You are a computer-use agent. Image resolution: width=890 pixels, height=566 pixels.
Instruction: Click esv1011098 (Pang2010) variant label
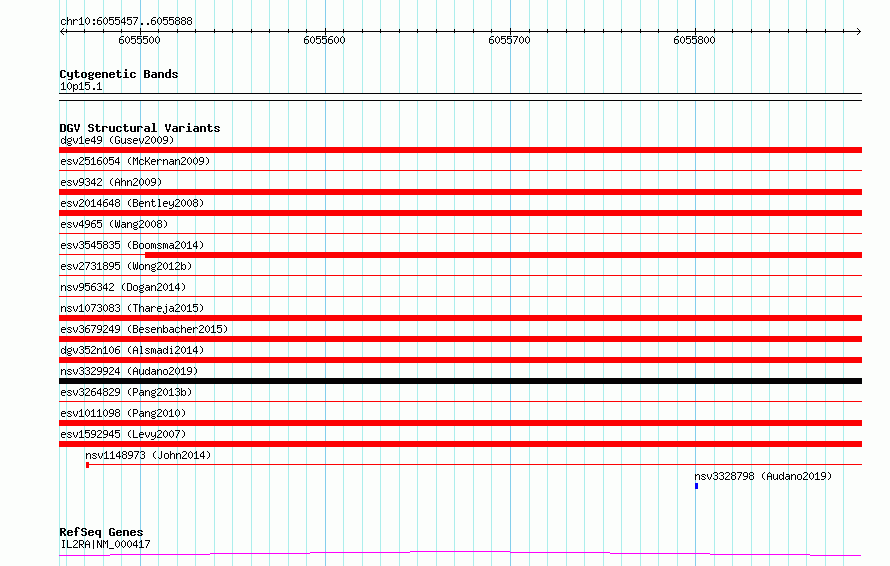click(x=123, y=413)
